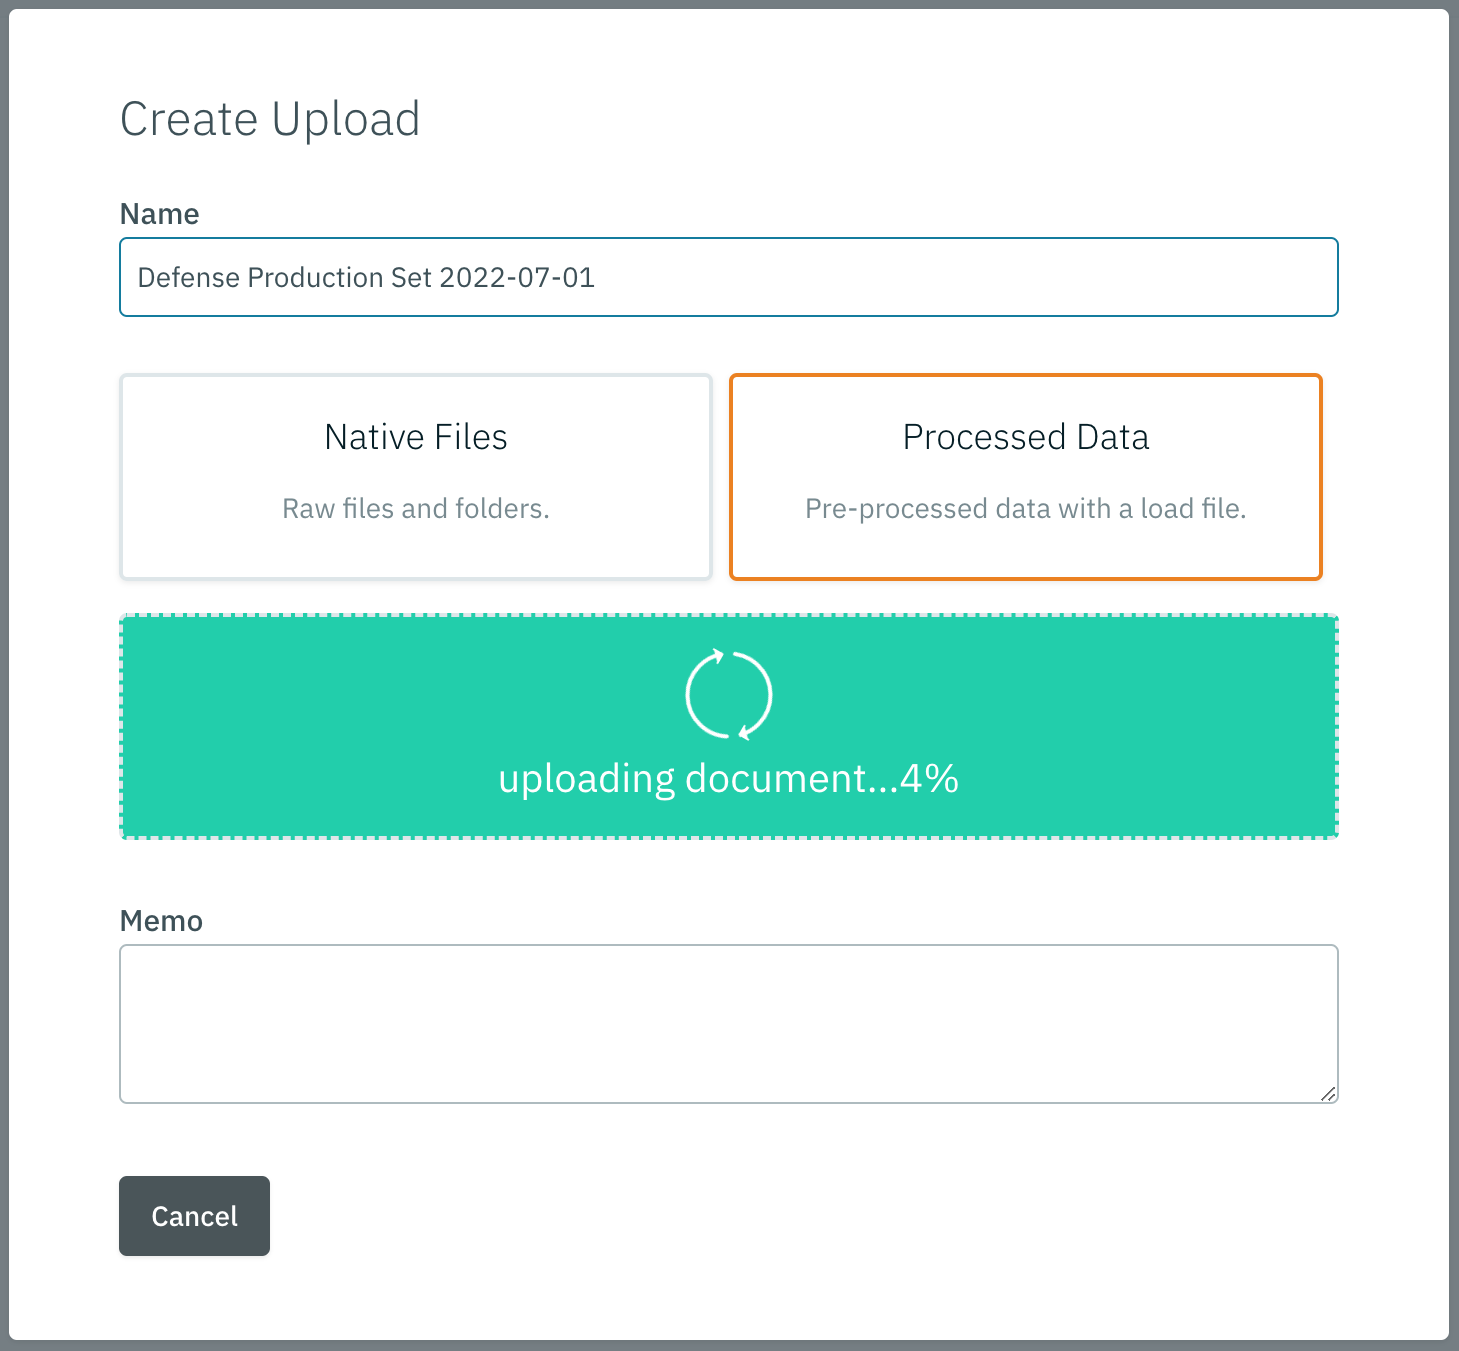Click the 'Create Upload' heading

point(270,120)
